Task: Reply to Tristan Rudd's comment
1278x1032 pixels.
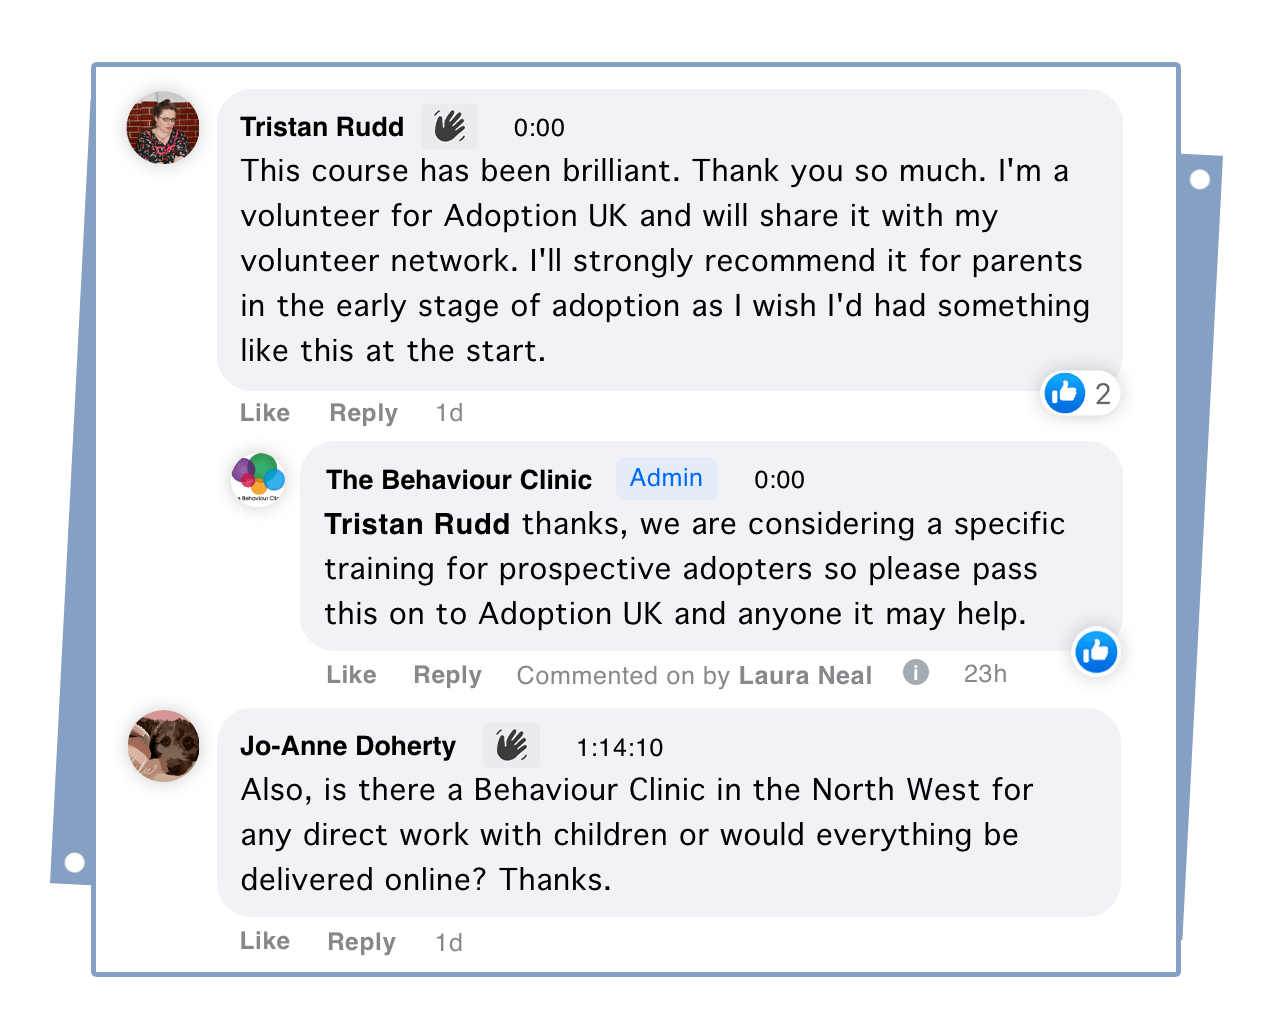Action: [x=363, y=413]
